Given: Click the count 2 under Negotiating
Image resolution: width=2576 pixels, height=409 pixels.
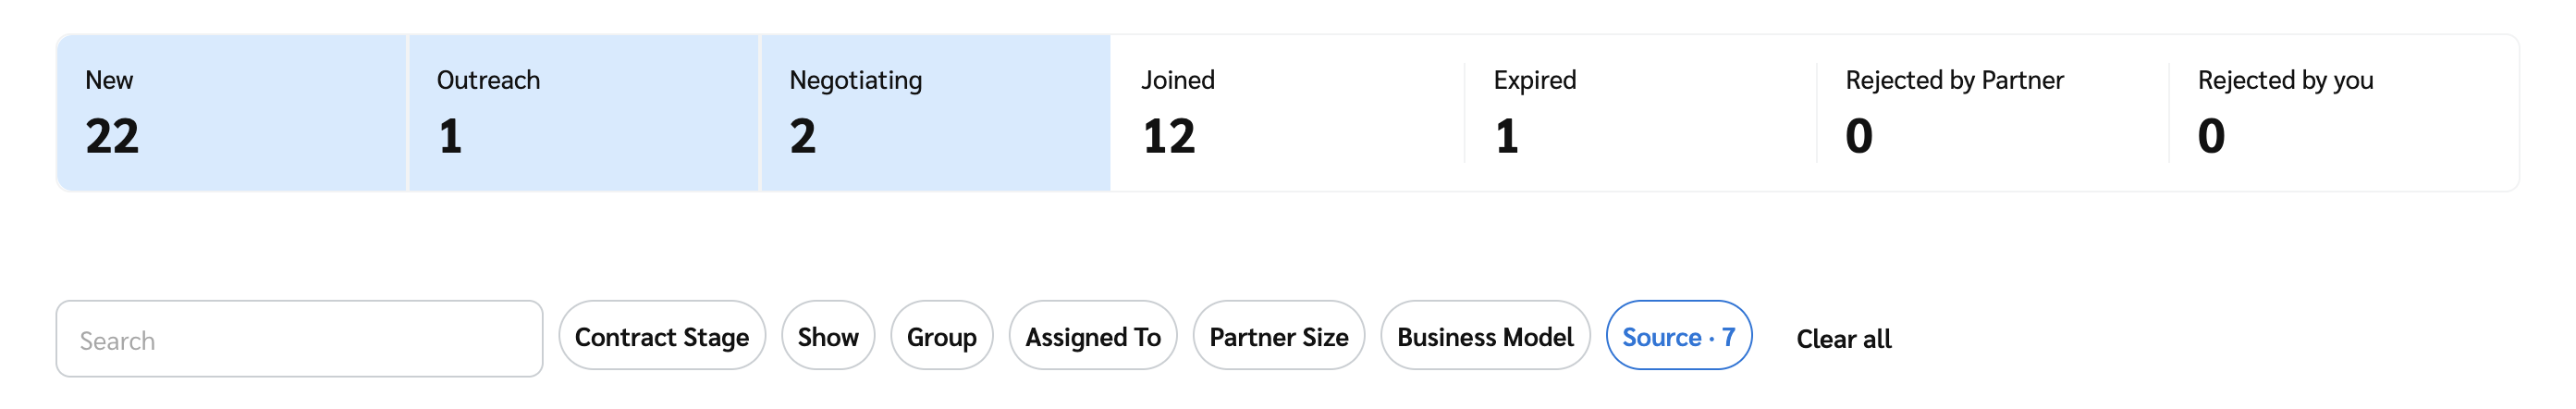Looking at the screenshot, I should pyautogui.click(x=803, y=136).
